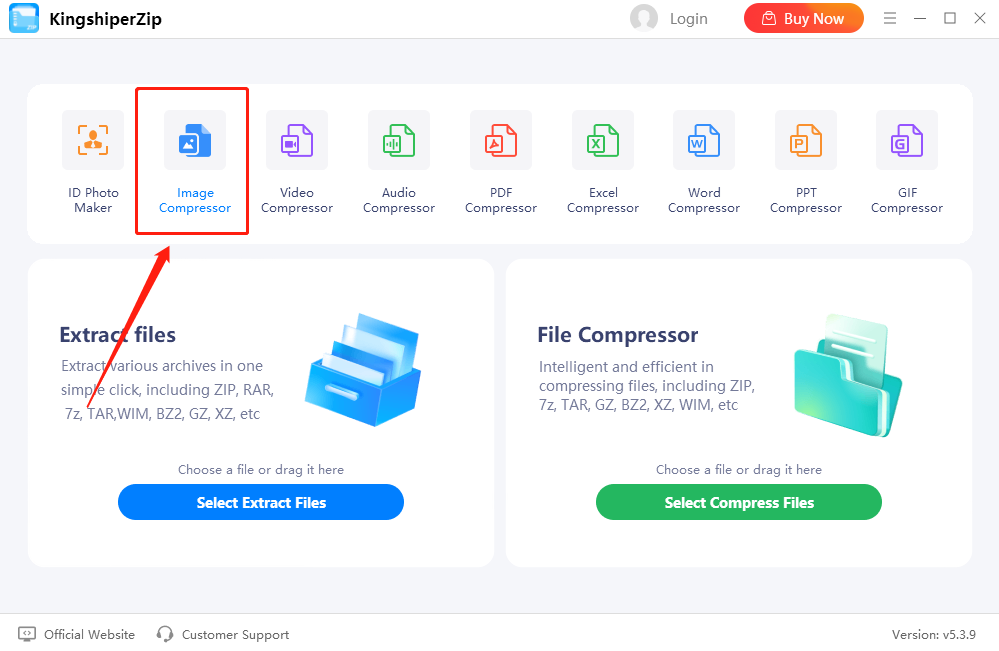Screen dimensions: 999x651
Task: Maximize the KingshiperZip window
Action: (950, 18)
